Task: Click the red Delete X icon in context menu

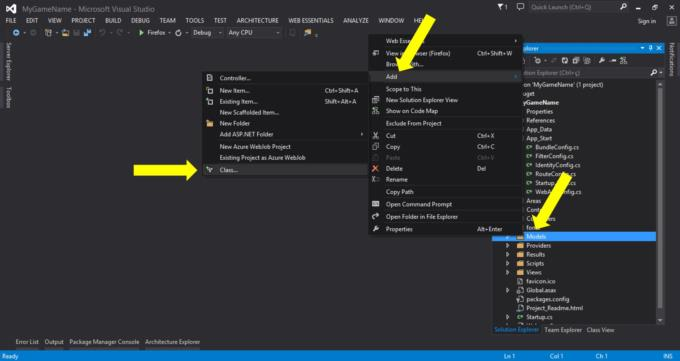Action: tap(376, 168)
